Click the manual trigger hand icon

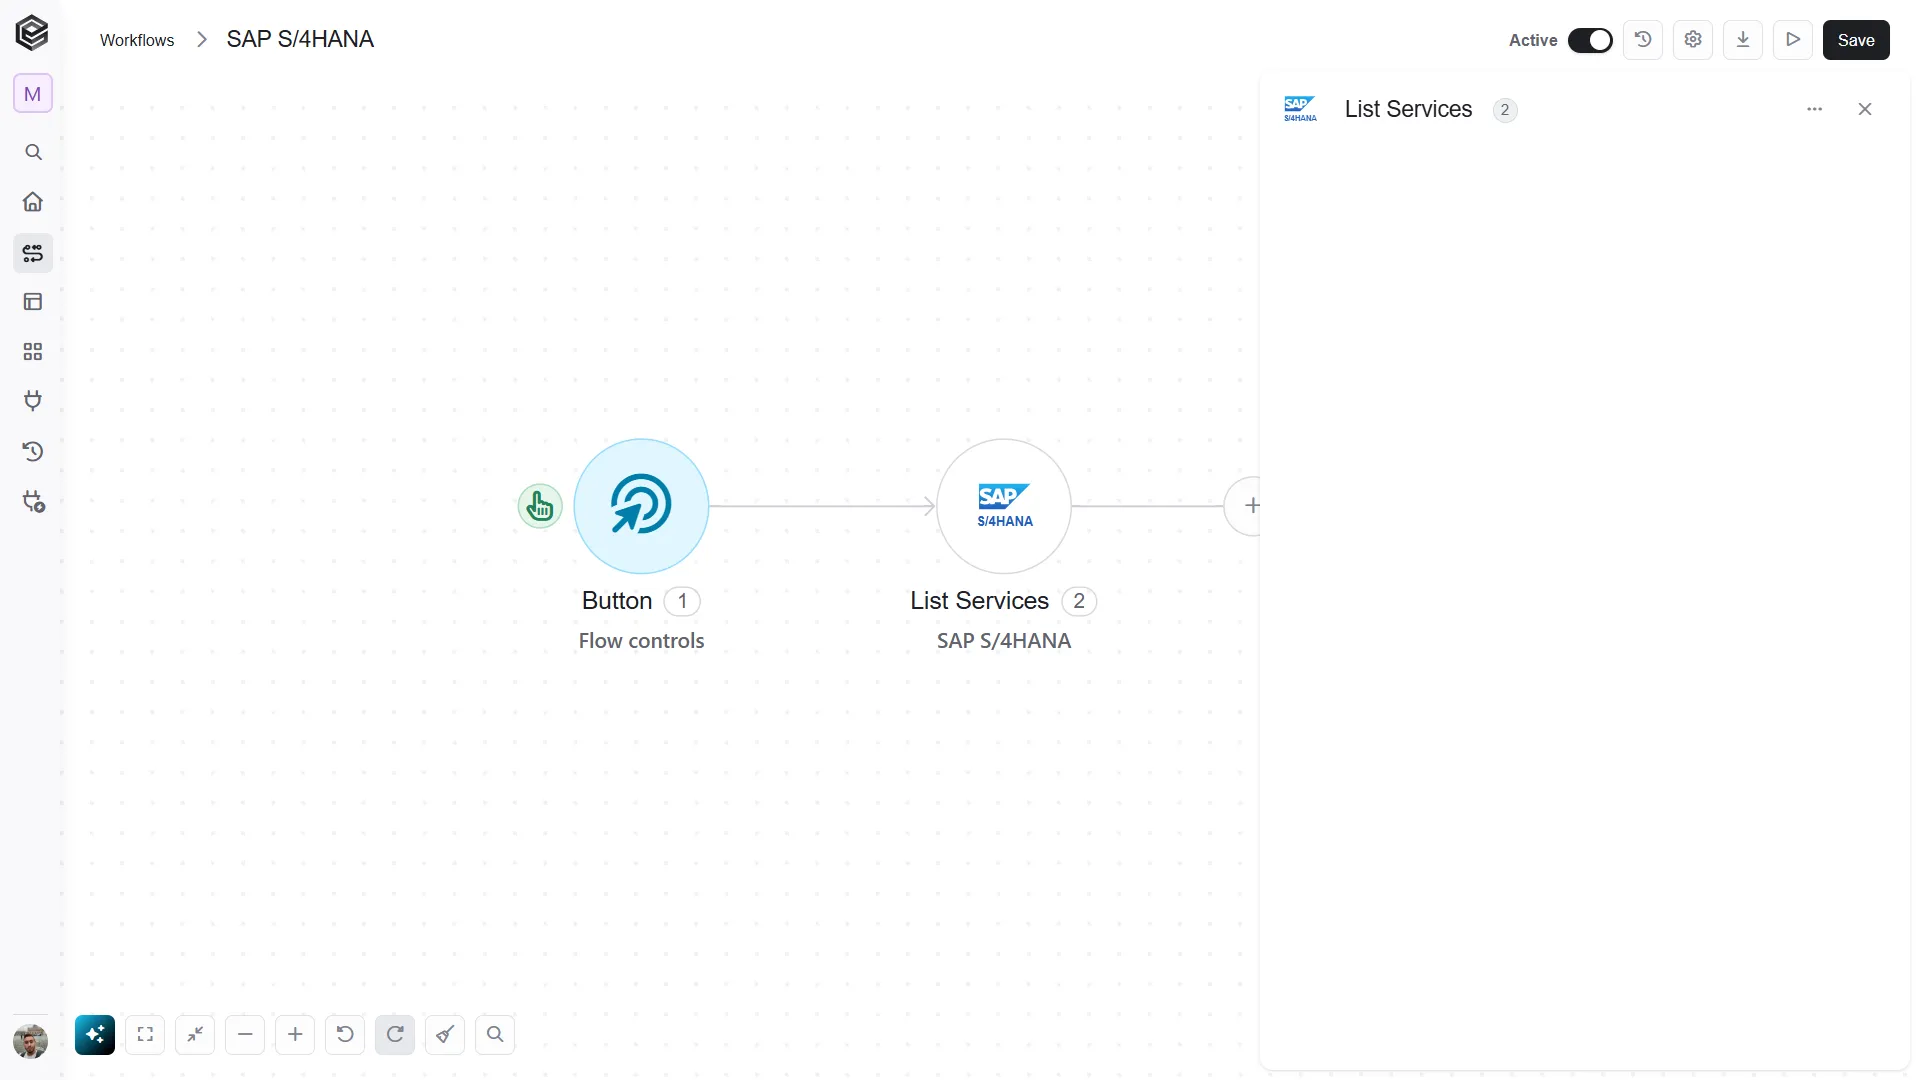540,506
